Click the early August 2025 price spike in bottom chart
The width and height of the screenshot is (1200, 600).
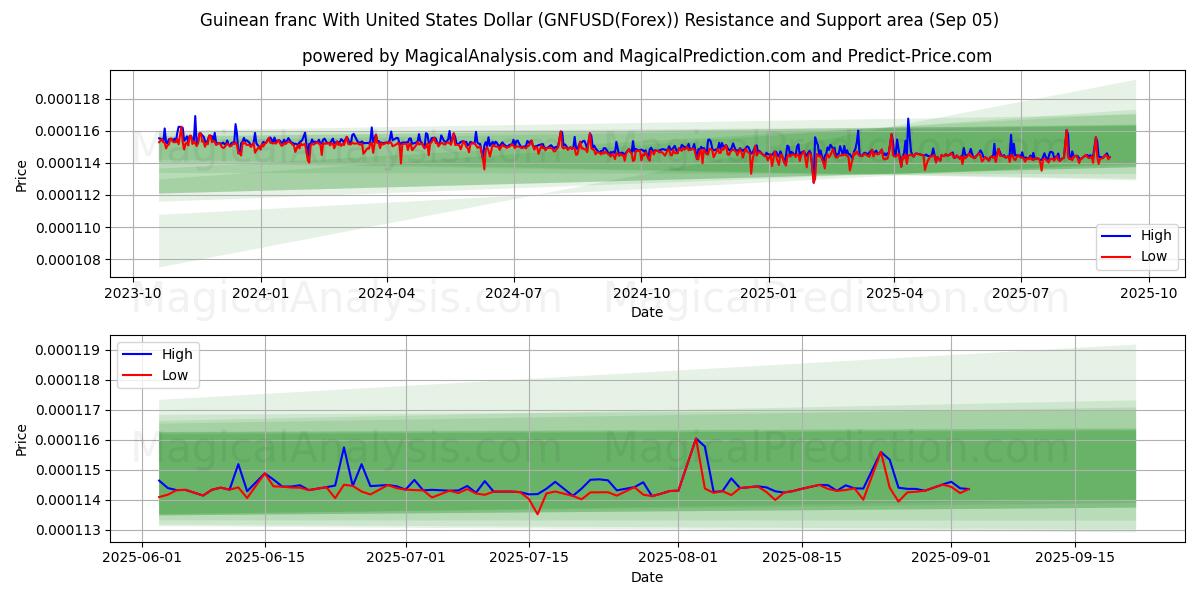click(696, 439)
